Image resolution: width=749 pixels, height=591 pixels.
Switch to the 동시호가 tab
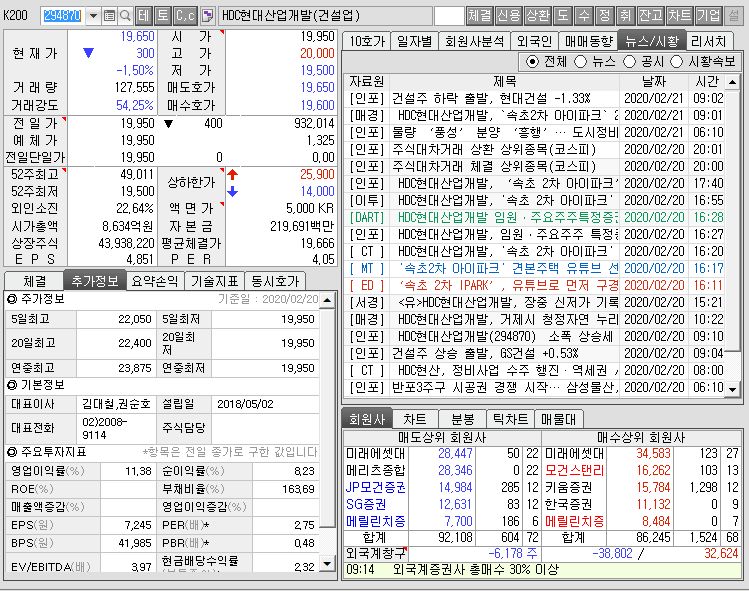[x=275, y=281]
